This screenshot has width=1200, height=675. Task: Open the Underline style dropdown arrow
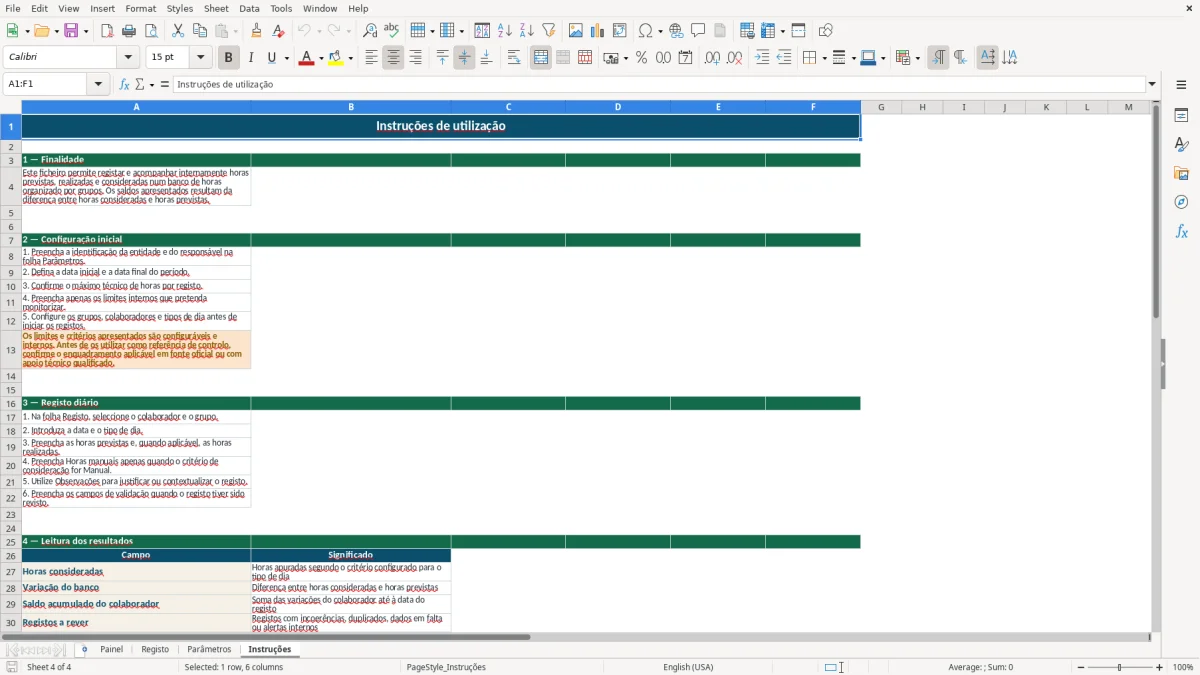point(286,58)
